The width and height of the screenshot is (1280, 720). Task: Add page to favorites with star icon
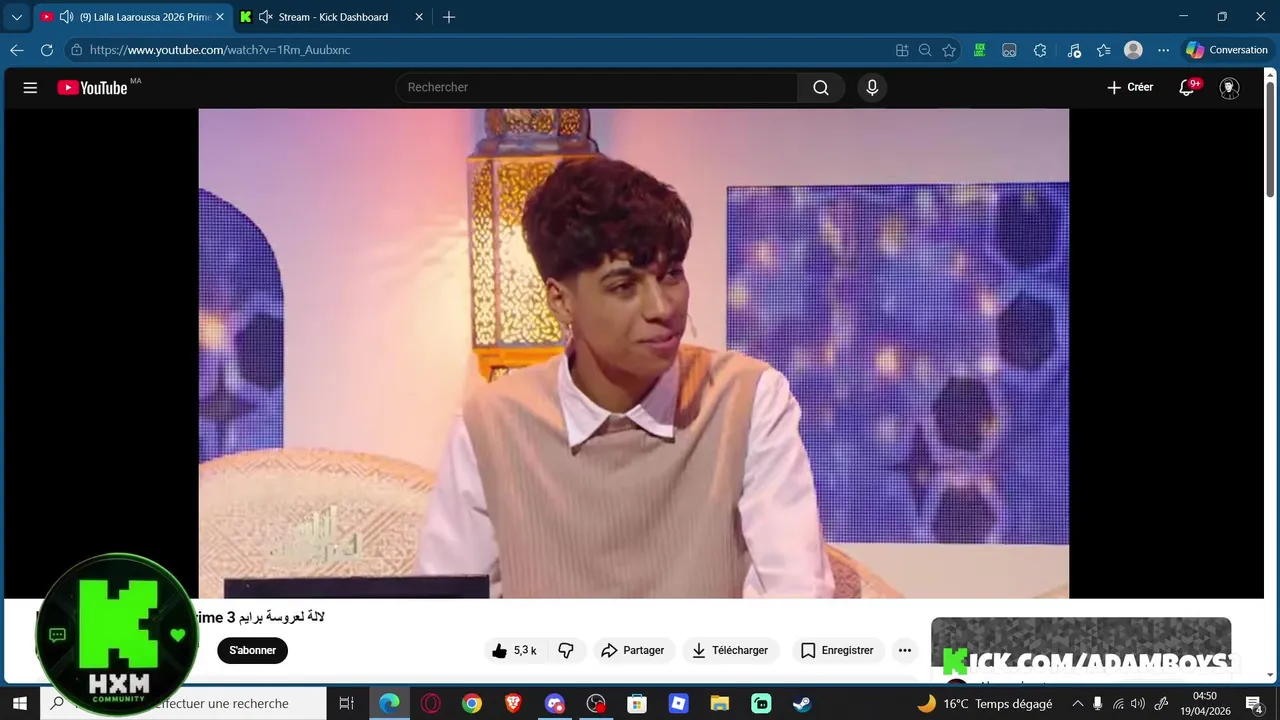(x=949, y=50)
